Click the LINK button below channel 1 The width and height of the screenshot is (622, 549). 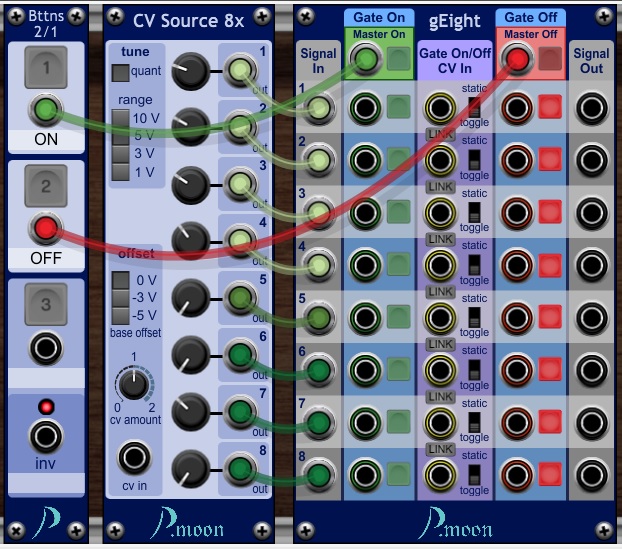pos(438,134)
